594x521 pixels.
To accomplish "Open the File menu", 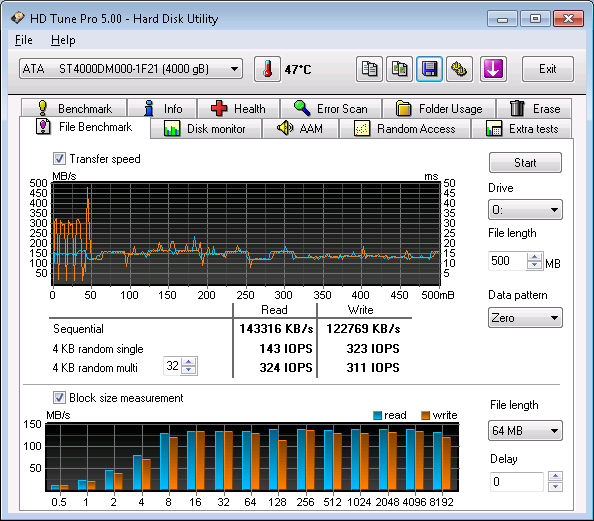I will coord(23,40).
